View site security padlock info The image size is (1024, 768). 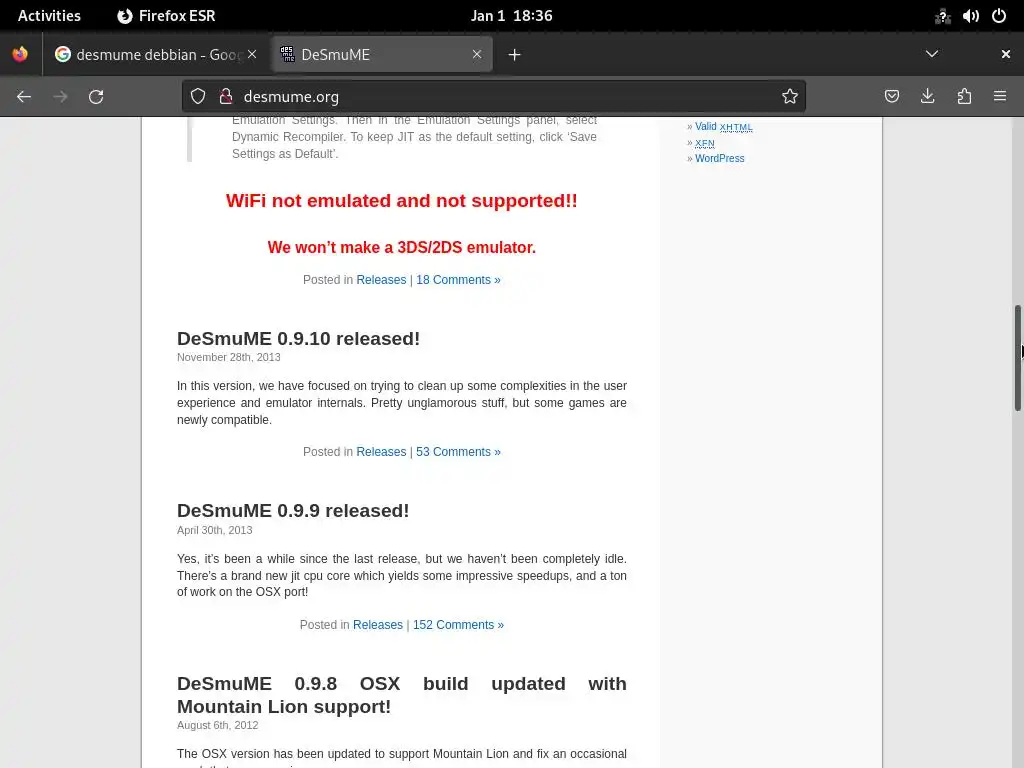[226, 97]
